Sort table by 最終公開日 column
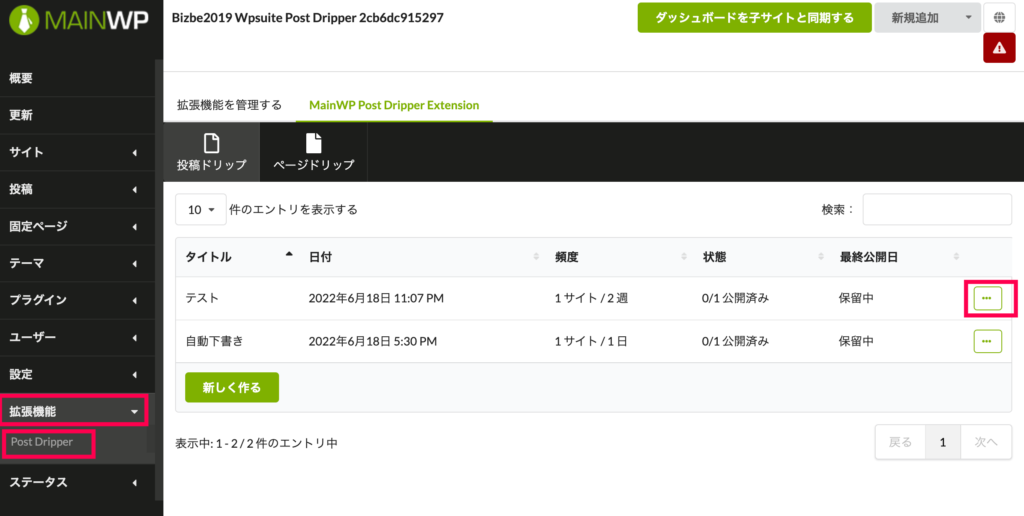 (x=897, y=257)
